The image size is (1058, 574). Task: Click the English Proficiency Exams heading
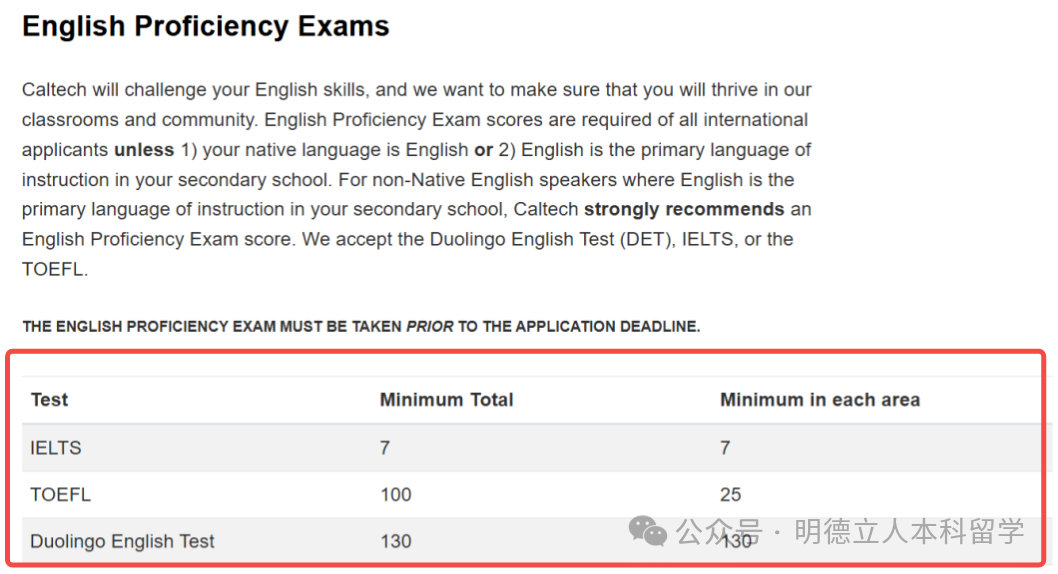point(205,26)
